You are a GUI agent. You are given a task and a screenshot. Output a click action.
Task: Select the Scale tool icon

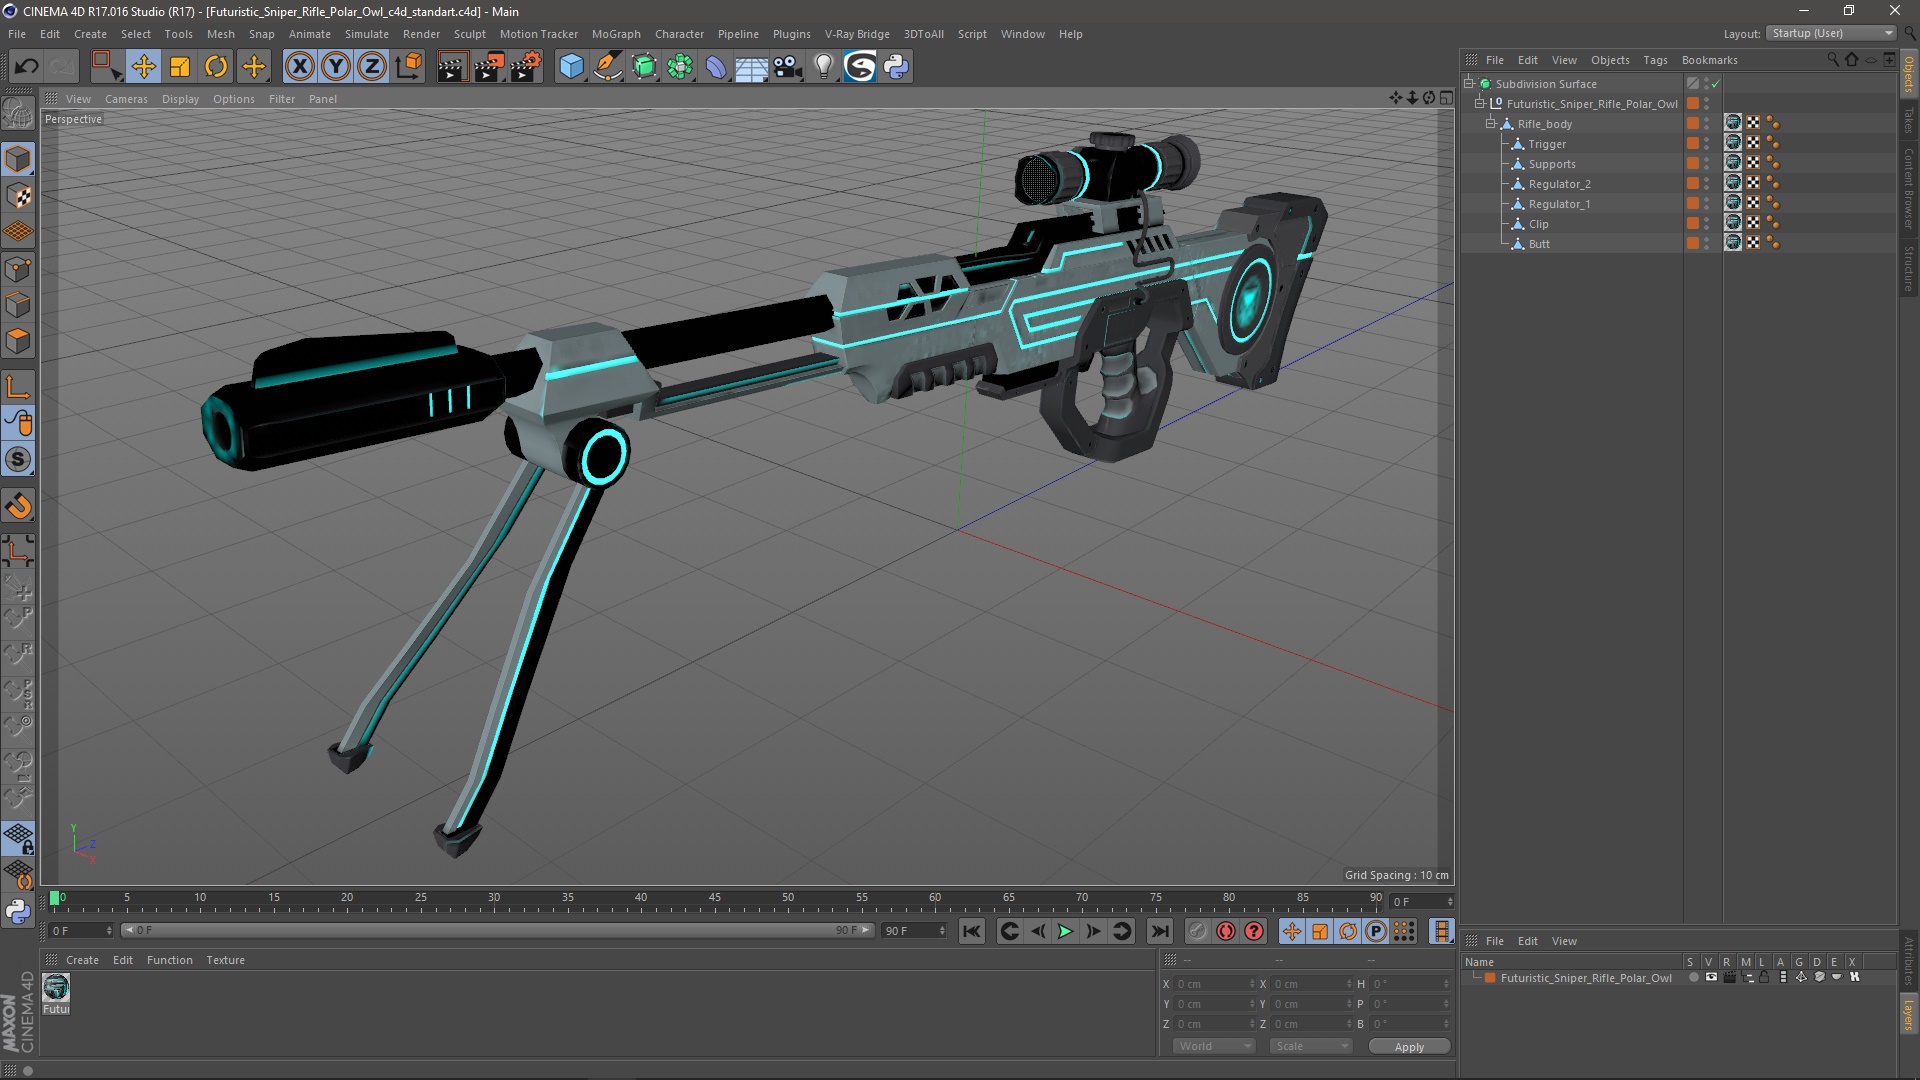point(180,67)
